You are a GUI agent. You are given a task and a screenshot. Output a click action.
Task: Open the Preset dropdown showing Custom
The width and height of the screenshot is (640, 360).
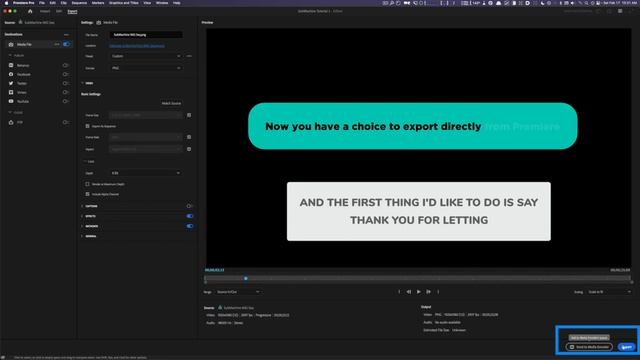click(x=146, y=56)
